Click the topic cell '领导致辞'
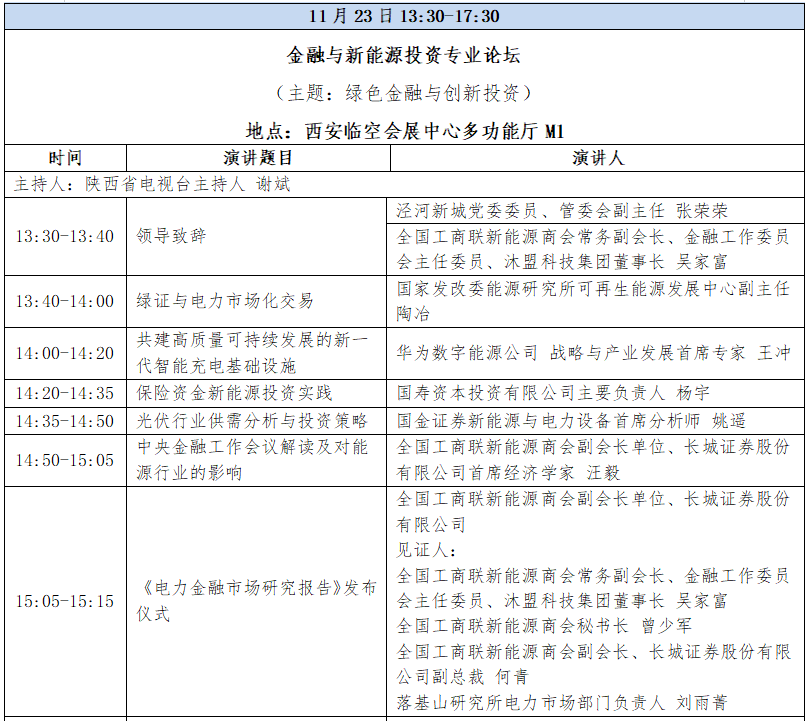 256,236
